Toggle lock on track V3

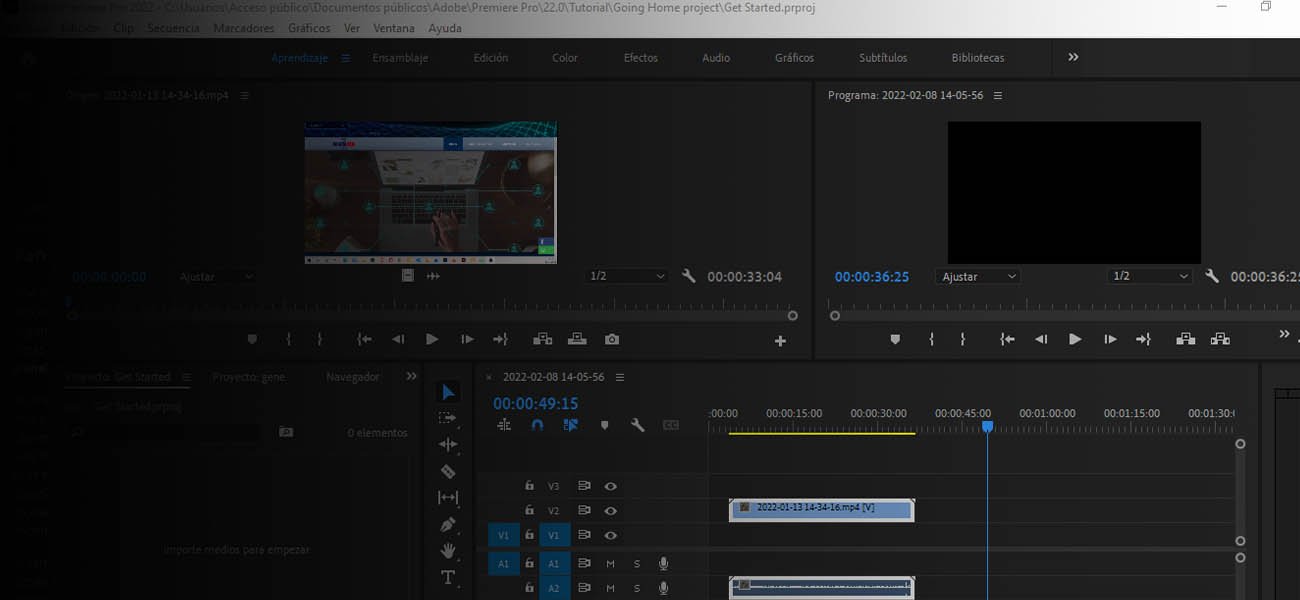point(529,486)
